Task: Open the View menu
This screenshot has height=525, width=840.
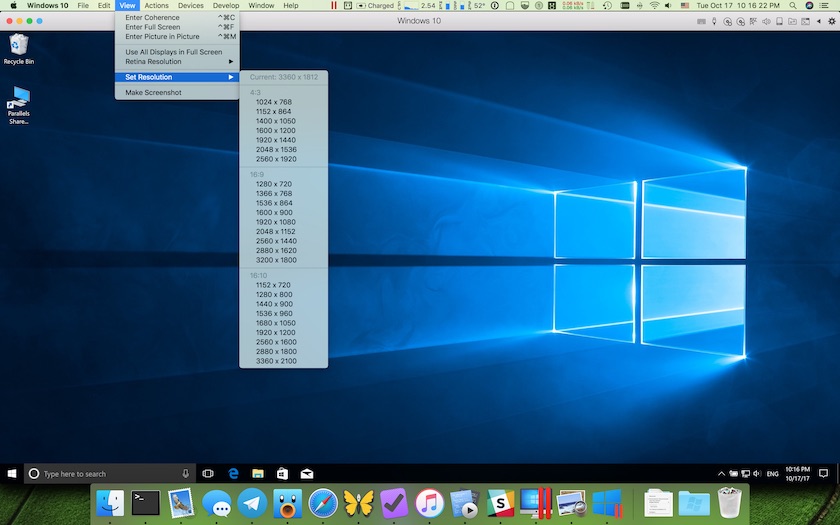Action: pyautogui.click(x=128, y=5)
